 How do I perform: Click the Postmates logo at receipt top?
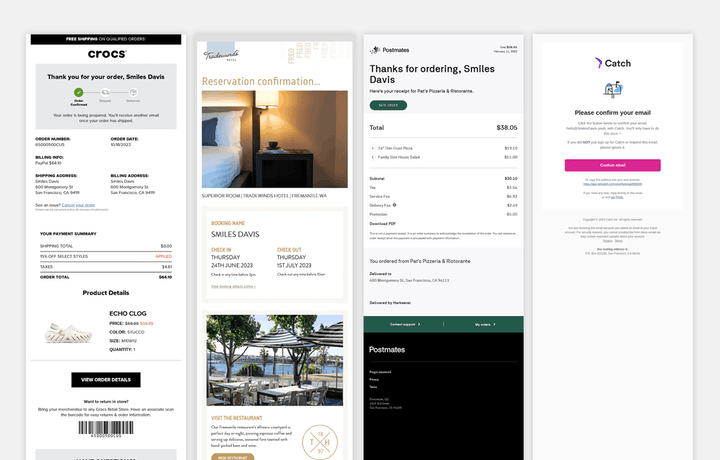point(390,50)
